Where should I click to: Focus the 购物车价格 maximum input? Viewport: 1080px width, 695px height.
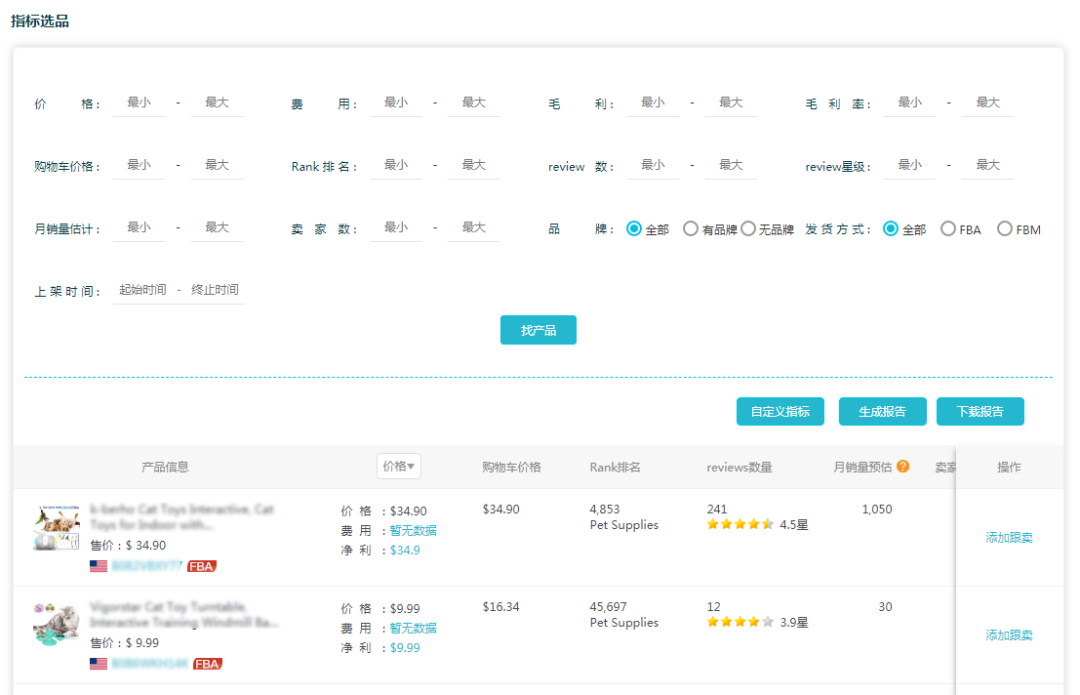click(217, 166)
